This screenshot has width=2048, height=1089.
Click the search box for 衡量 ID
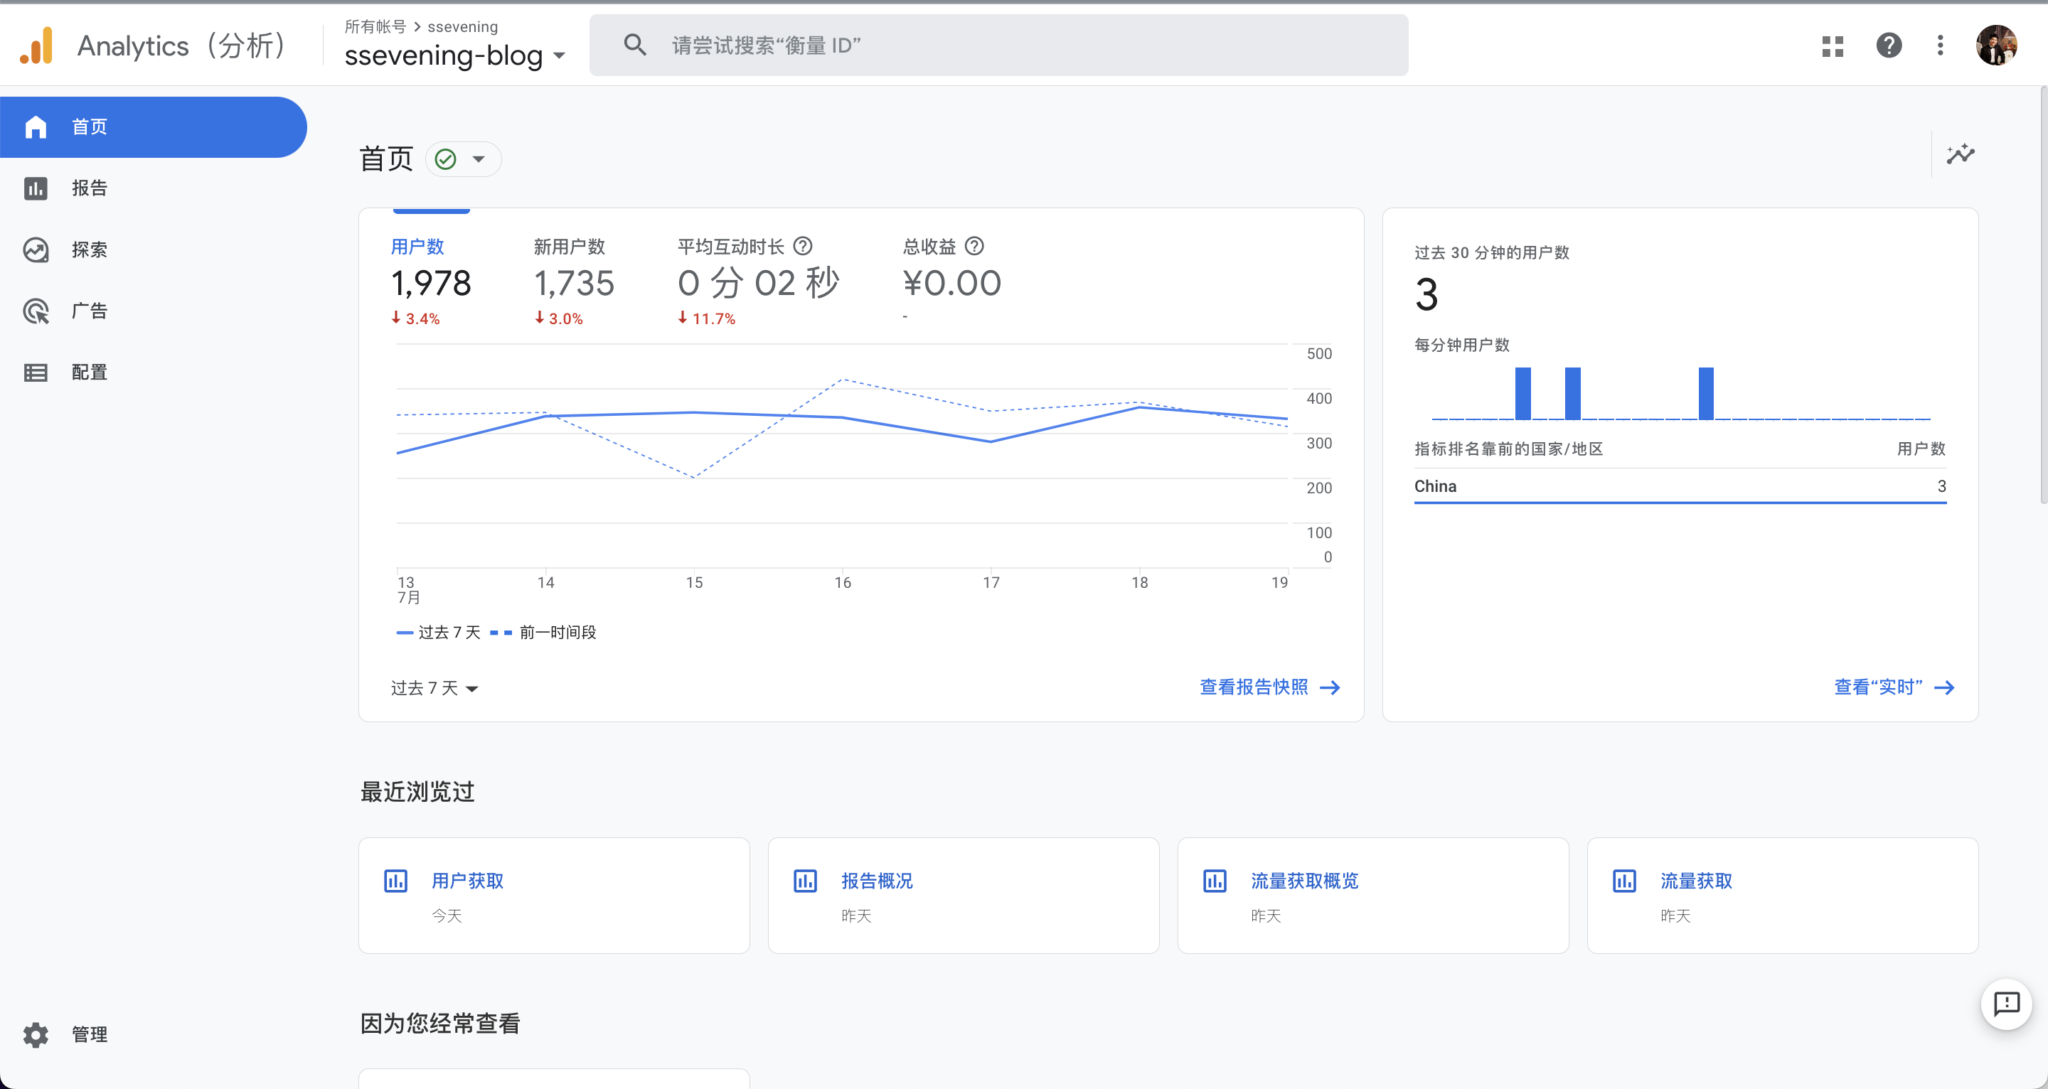(x=998, y=45)
